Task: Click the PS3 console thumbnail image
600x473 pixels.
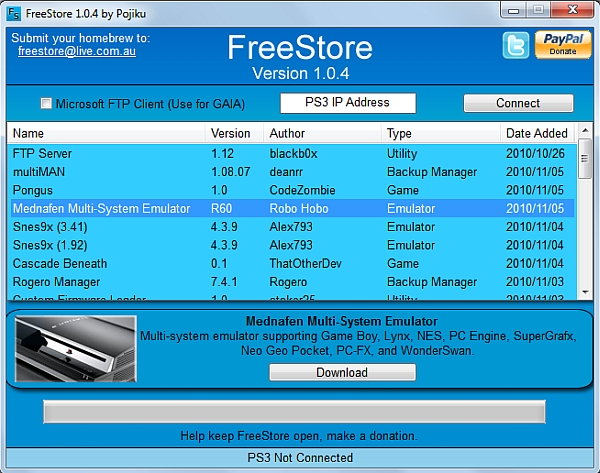Action: [76, 349]
